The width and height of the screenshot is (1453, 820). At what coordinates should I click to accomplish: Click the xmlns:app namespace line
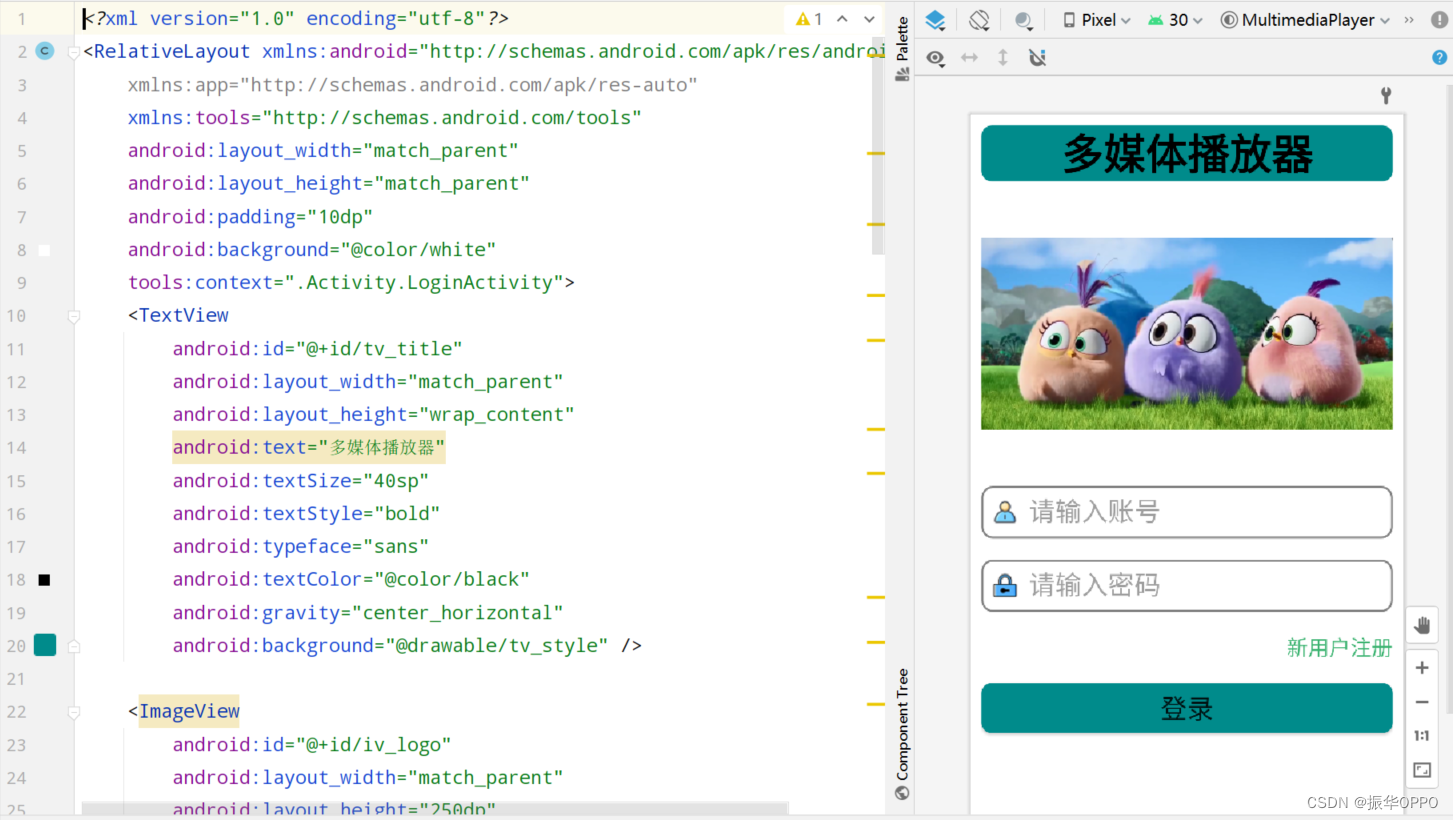[413, 85]
